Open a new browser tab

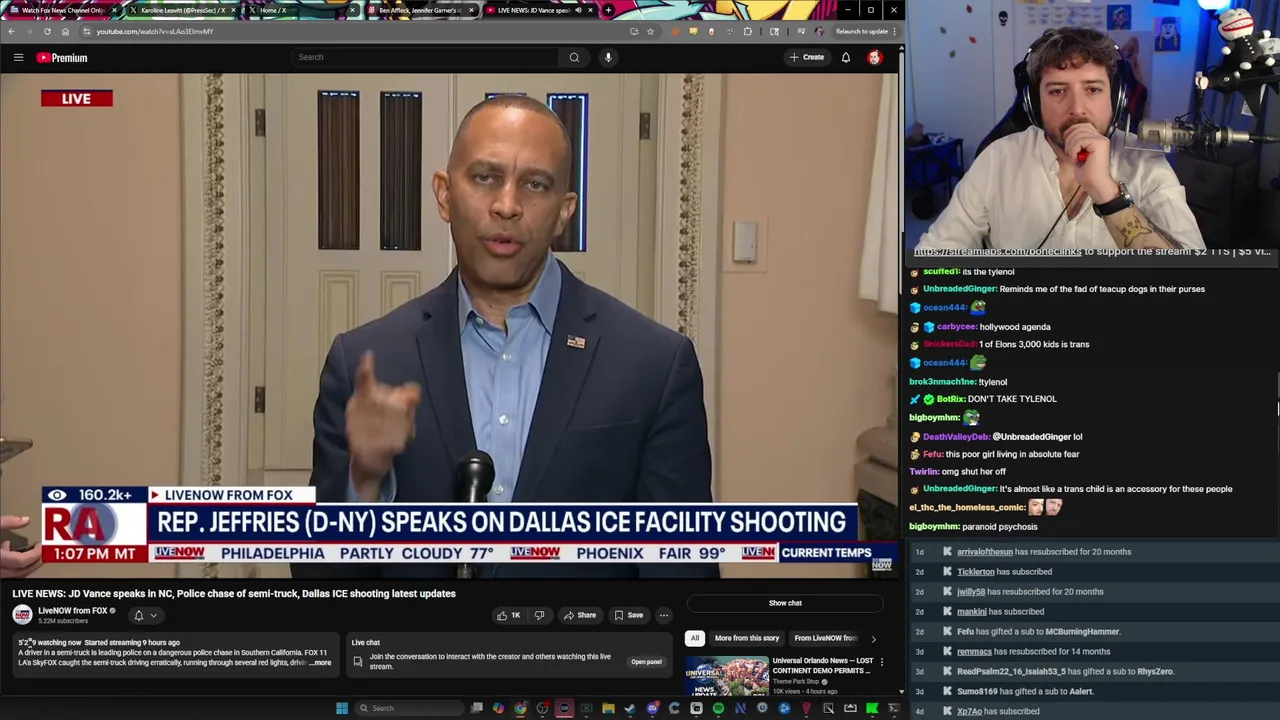pos(608,10)
